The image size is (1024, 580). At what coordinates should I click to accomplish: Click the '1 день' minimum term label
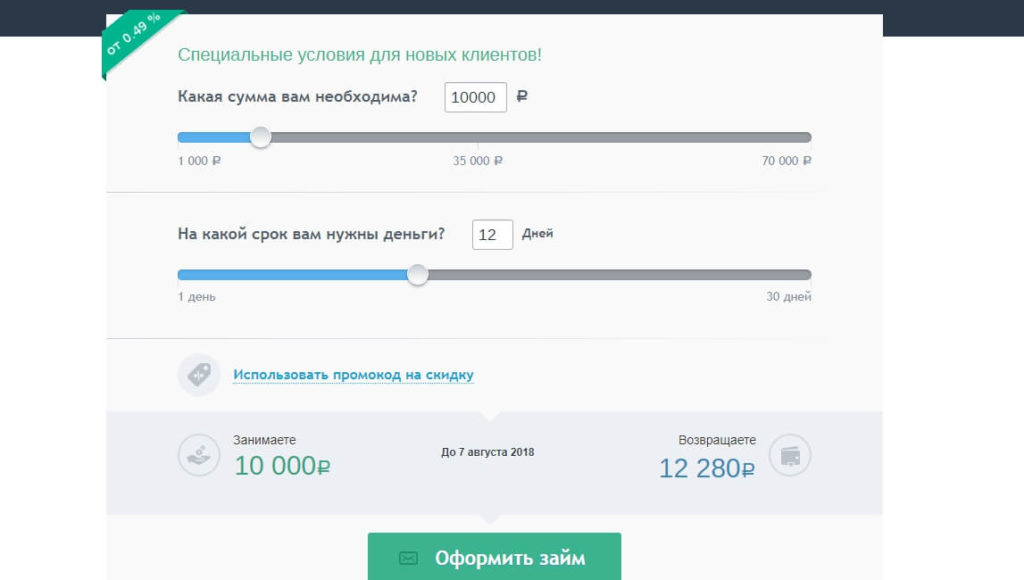(194, 296)
